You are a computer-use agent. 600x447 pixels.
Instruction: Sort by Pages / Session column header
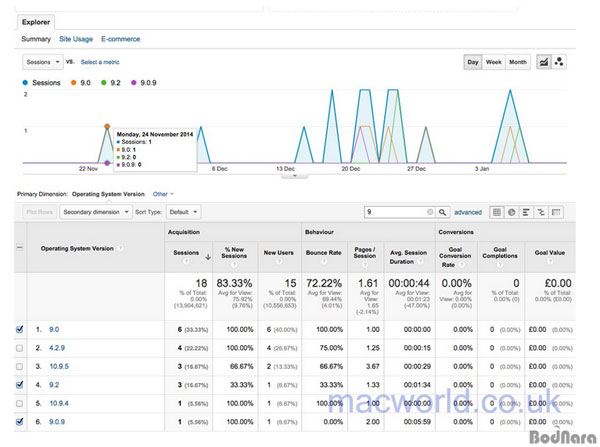pos(365,253)
